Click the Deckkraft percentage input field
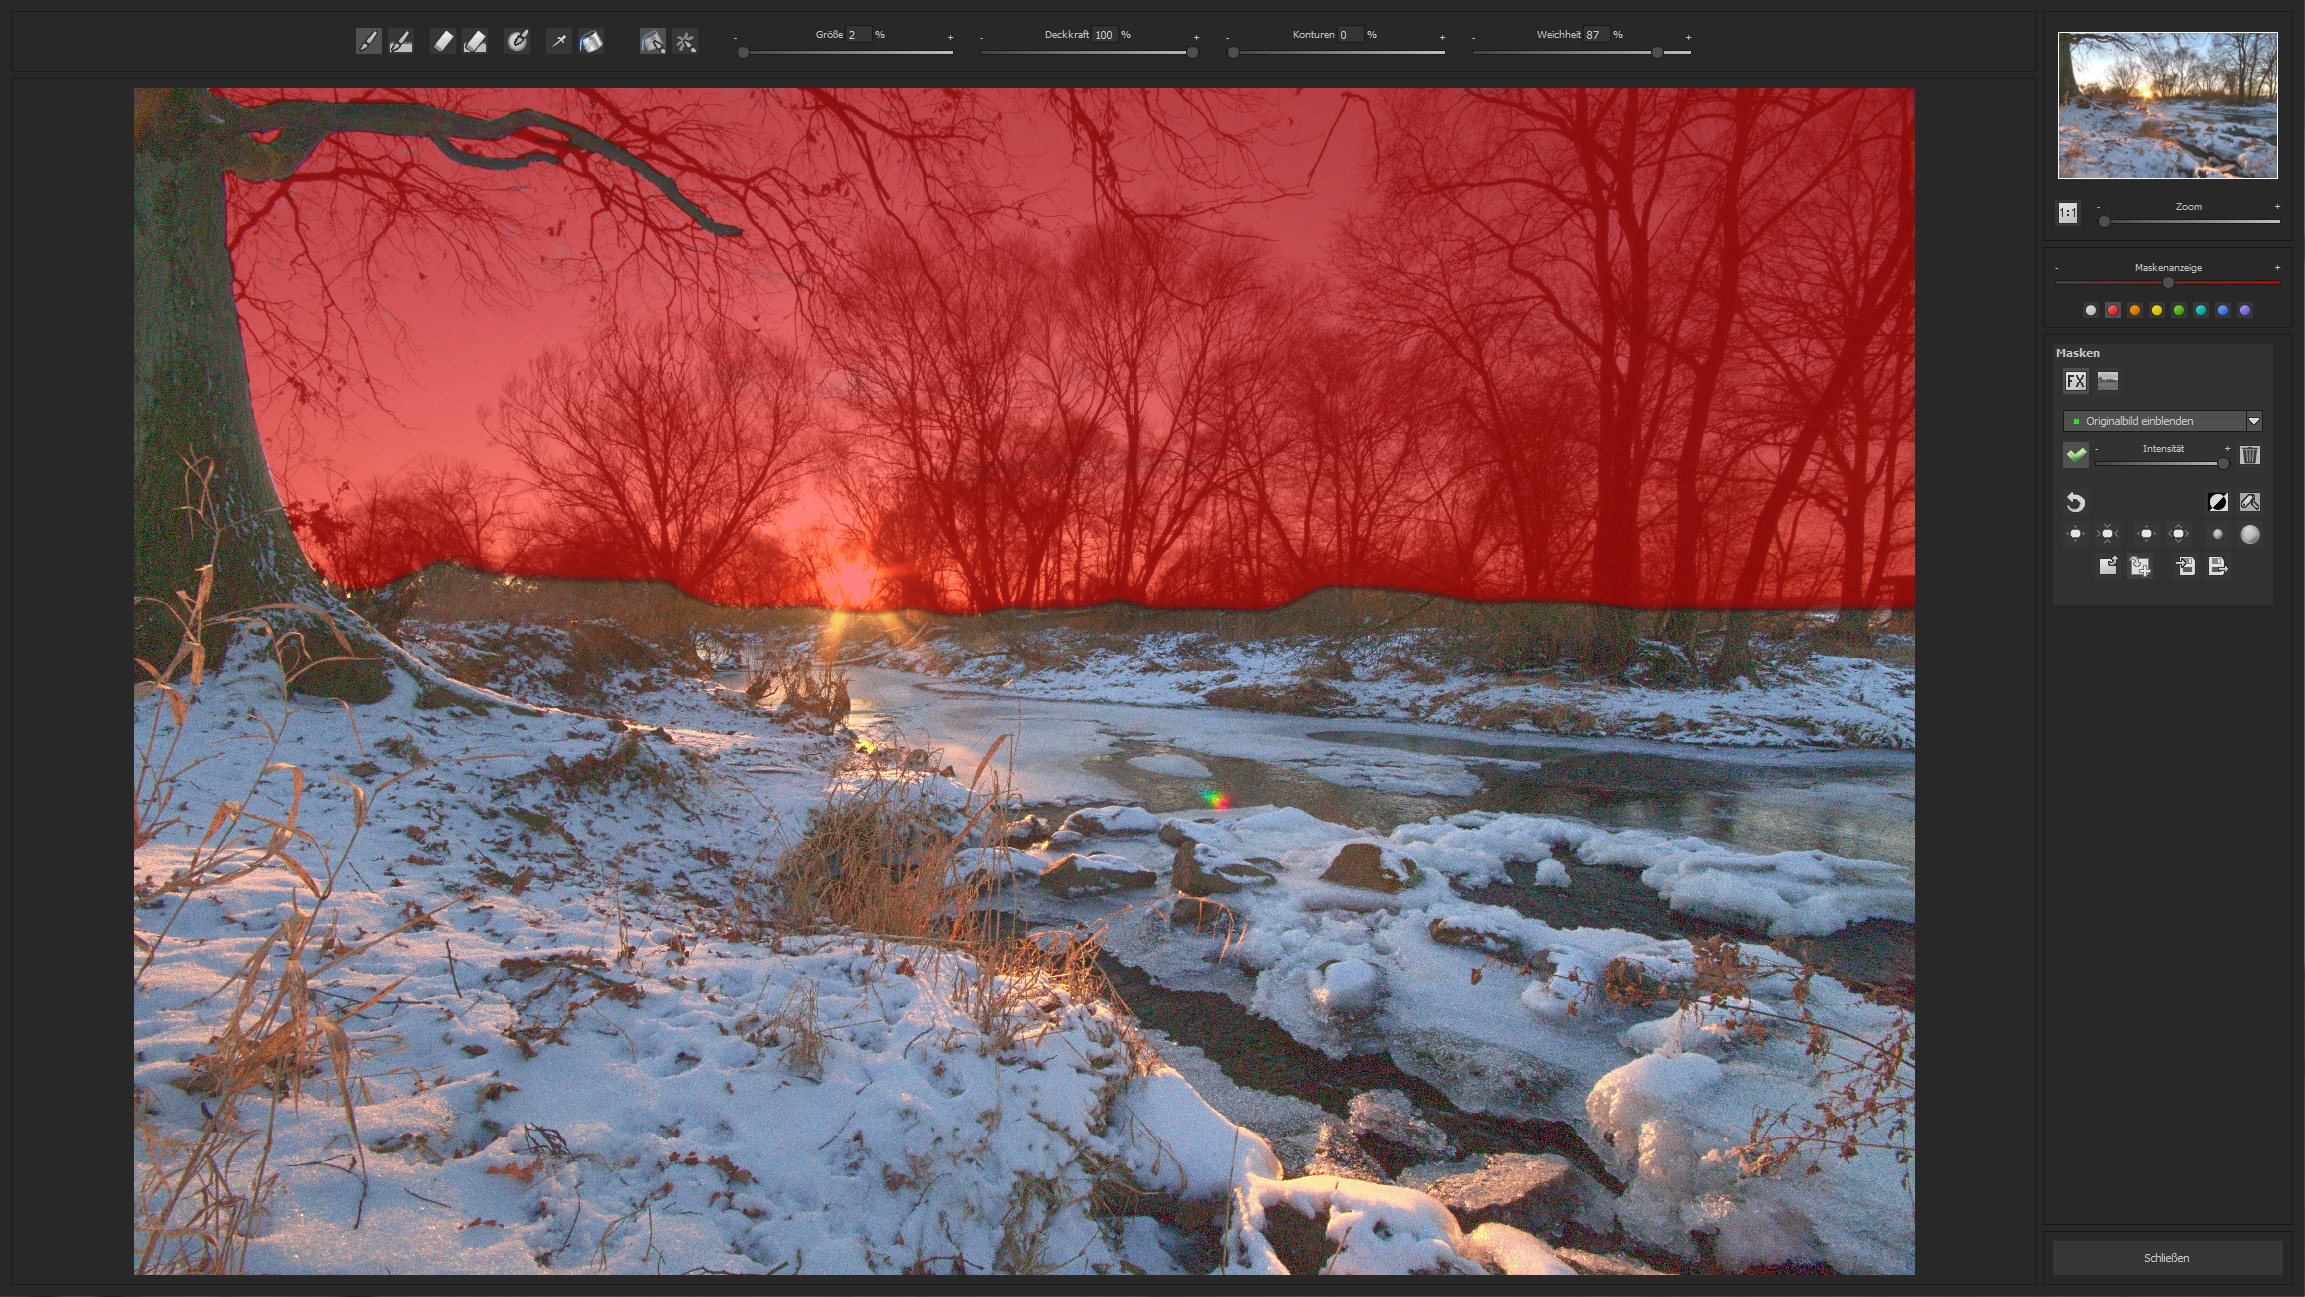This screenshot has width=2305, height=1297. (1104, 35)
